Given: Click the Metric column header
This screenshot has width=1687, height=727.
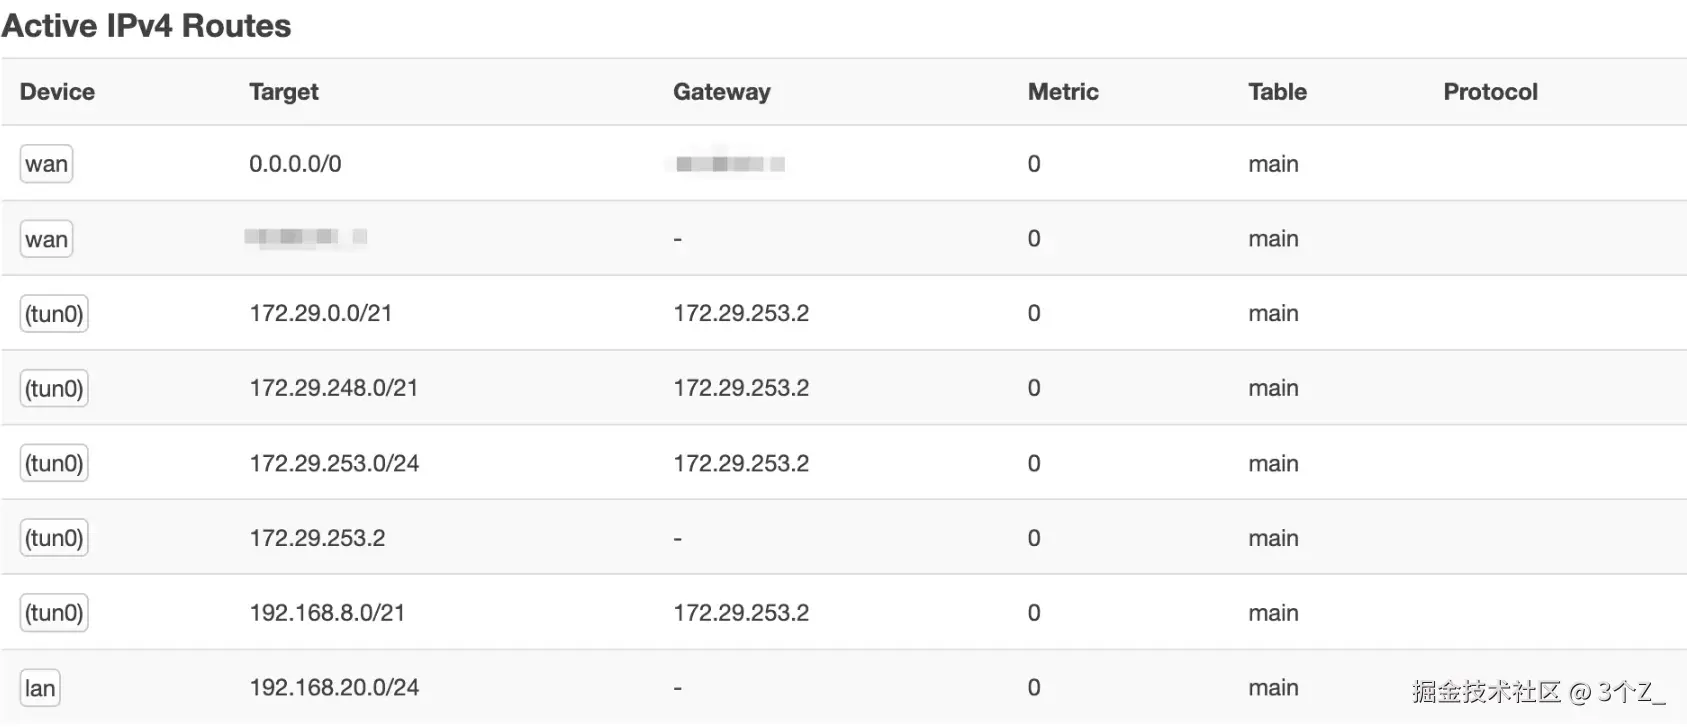Looking at the screenshot, I should pos(1062,92).
